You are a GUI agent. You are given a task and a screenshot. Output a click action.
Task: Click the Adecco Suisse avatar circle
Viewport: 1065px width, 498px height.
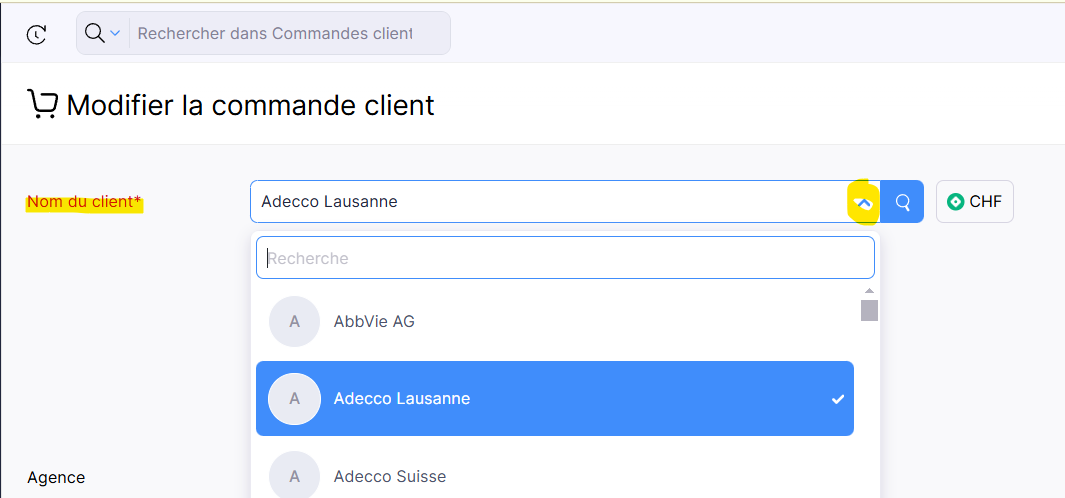294,475
